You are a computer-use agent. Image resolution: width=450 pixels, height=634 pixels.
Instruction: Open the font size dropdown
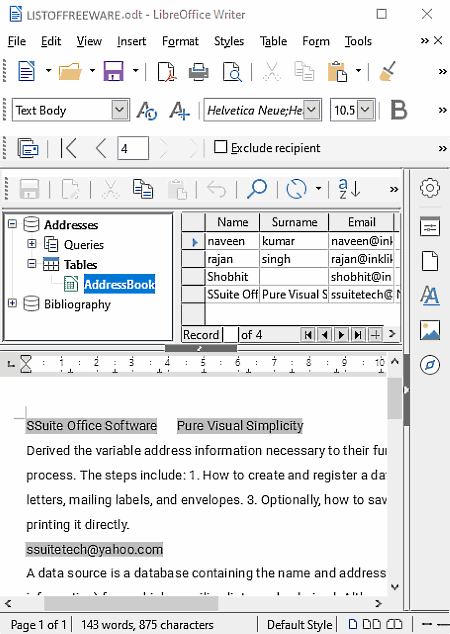[366, 110]
